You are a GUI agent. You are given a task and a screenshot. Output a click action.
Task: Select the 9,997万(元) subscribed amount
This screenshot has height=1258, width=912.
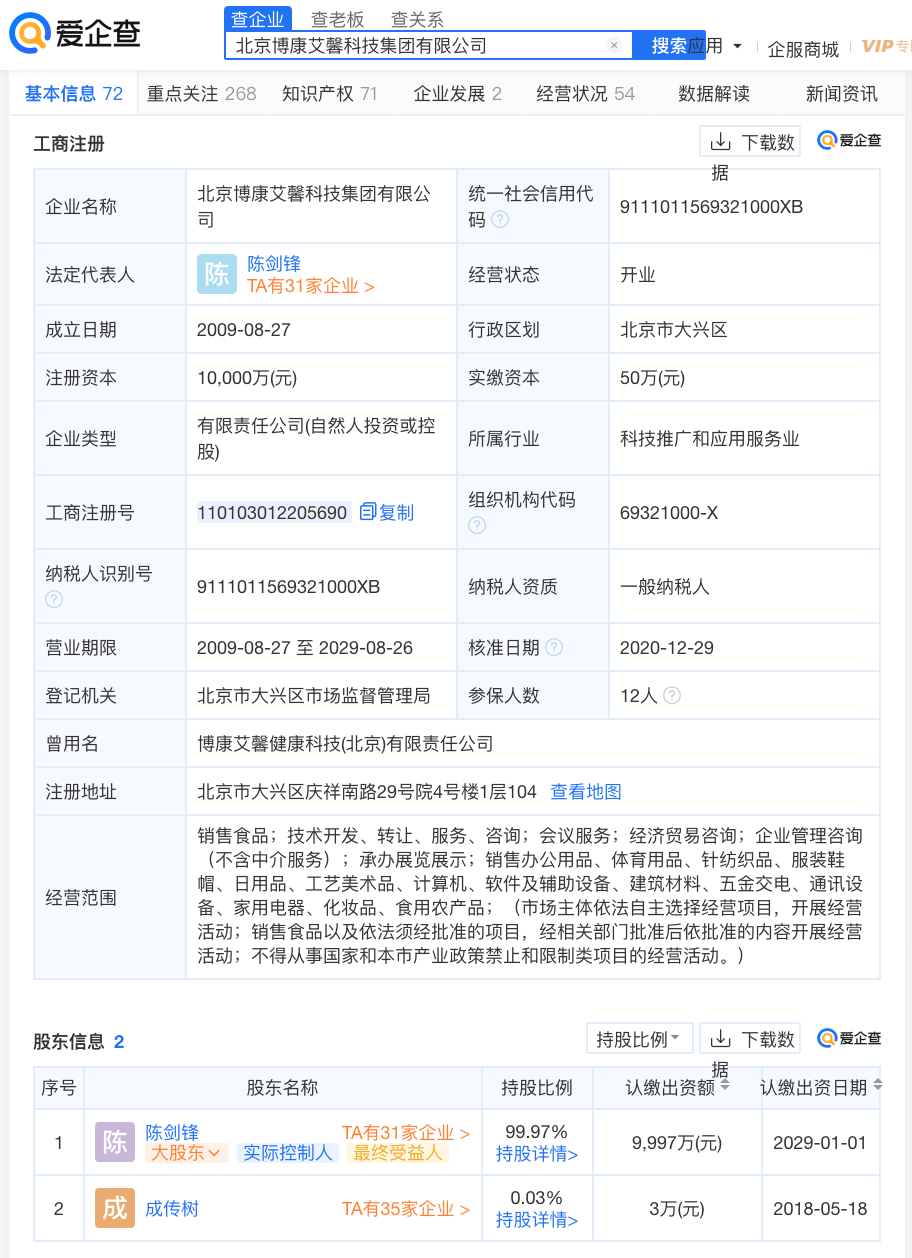pyautogui.click(x=677, y=1143)
